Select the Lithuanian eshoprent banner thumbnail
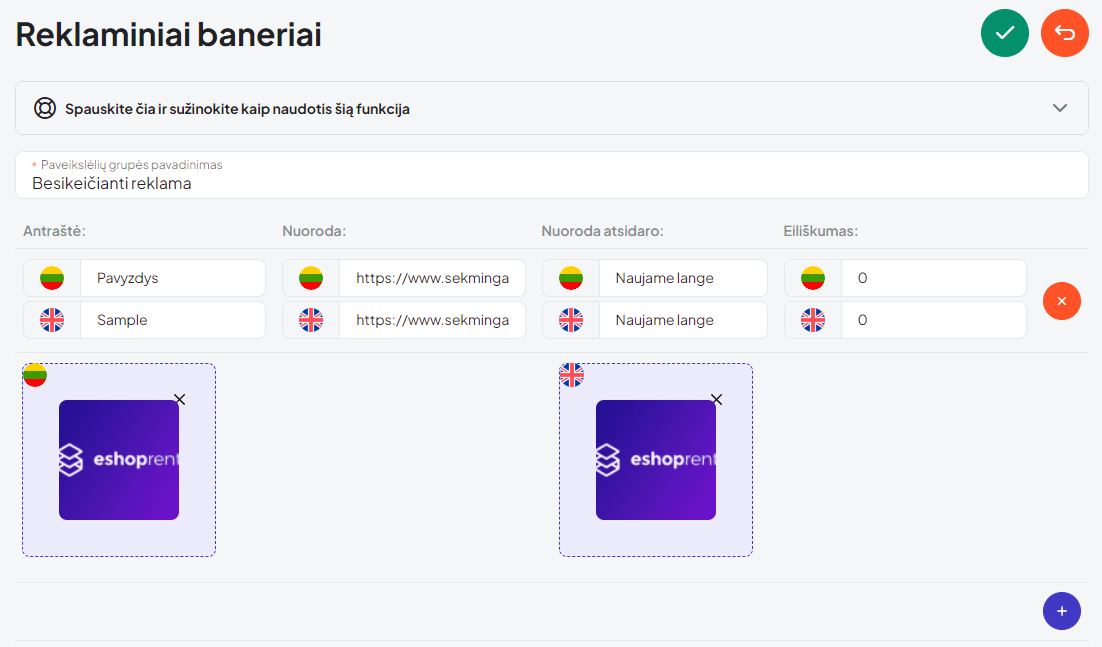This screenshot has width=1102, height=647. pos(119,460)
